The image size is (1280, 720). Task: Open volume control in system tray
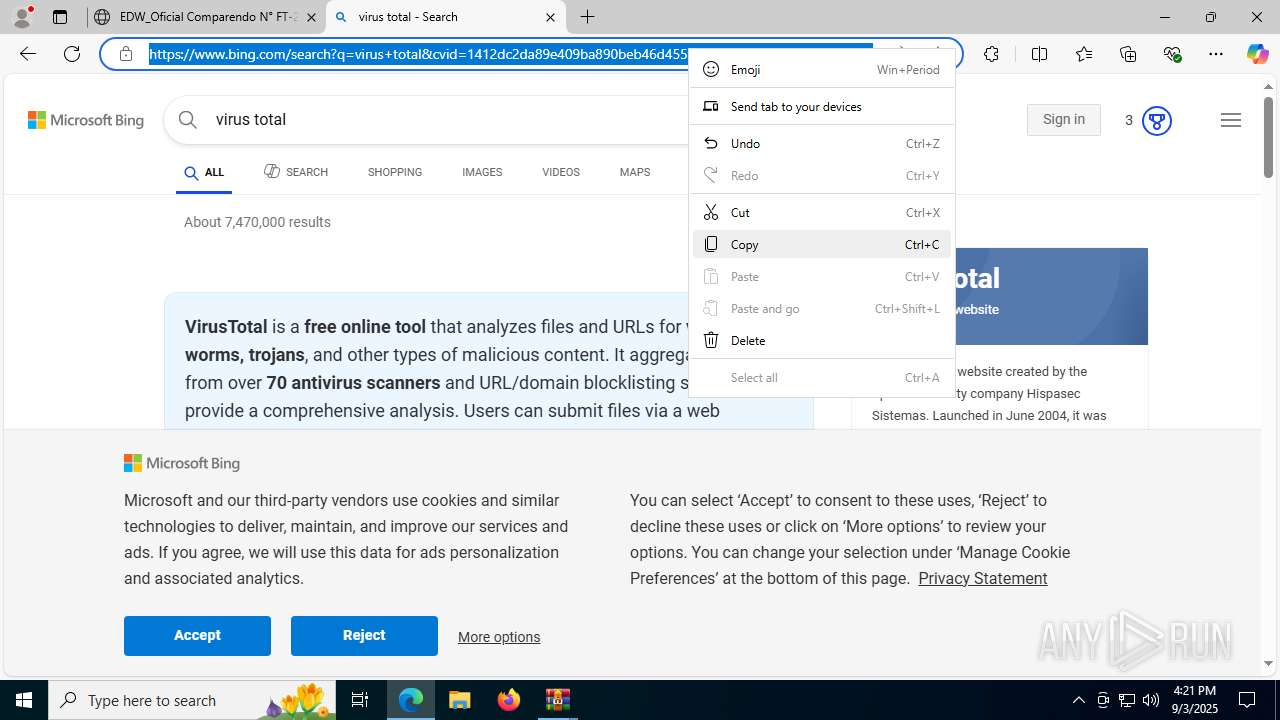(1151, 700)
